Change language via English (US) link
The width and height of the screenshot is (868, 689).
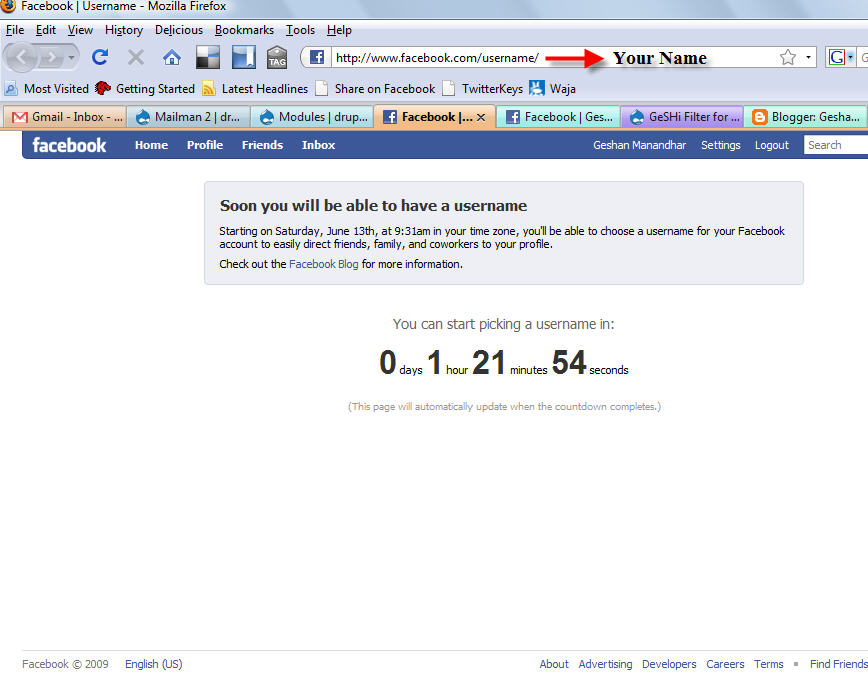click(x=153, y=664)
